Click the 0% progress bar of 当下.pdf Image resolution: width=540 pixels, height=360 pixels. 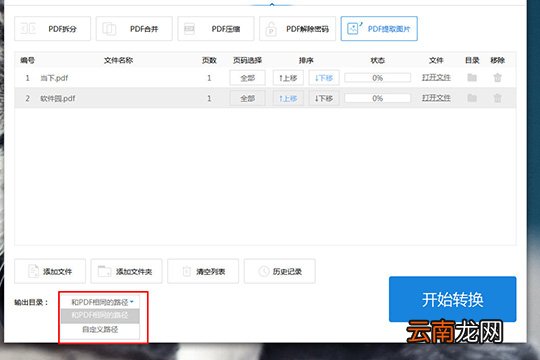(377, 78)
